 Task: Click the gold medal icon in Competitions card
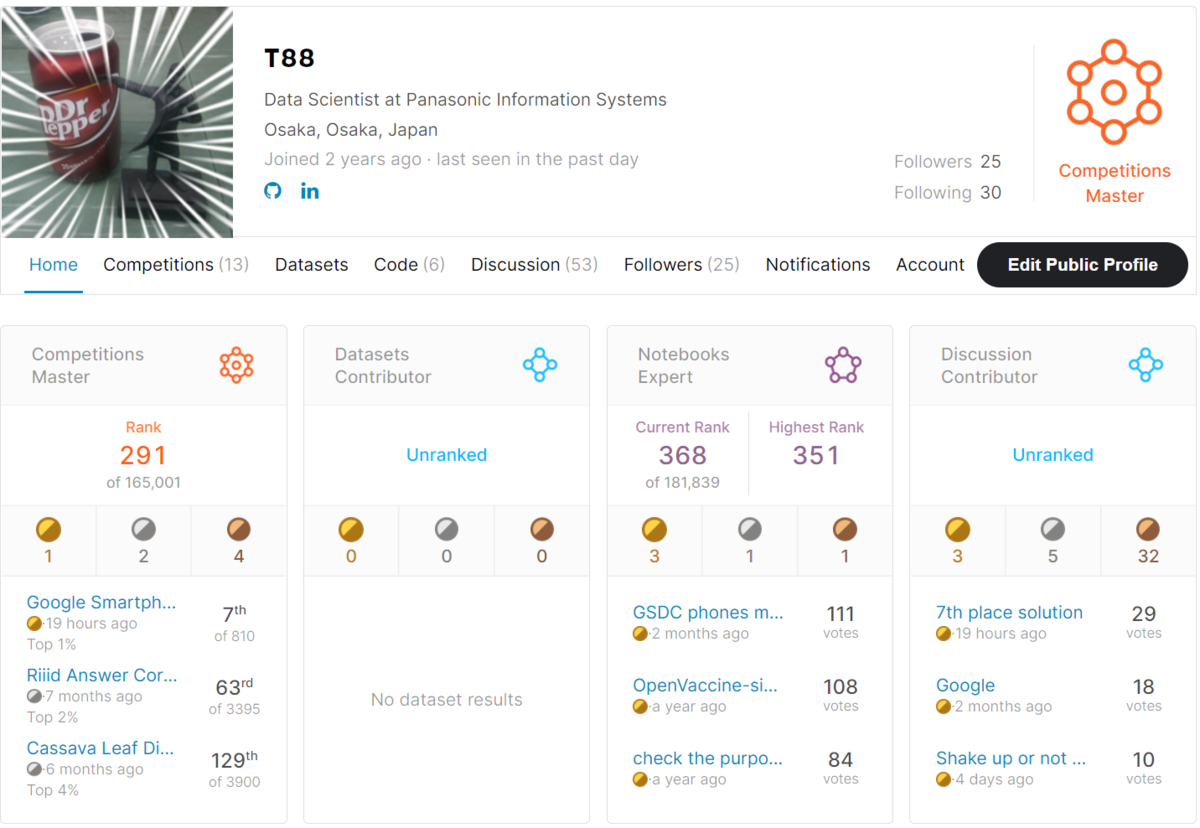pyautogui.click(x=48, y=529)
